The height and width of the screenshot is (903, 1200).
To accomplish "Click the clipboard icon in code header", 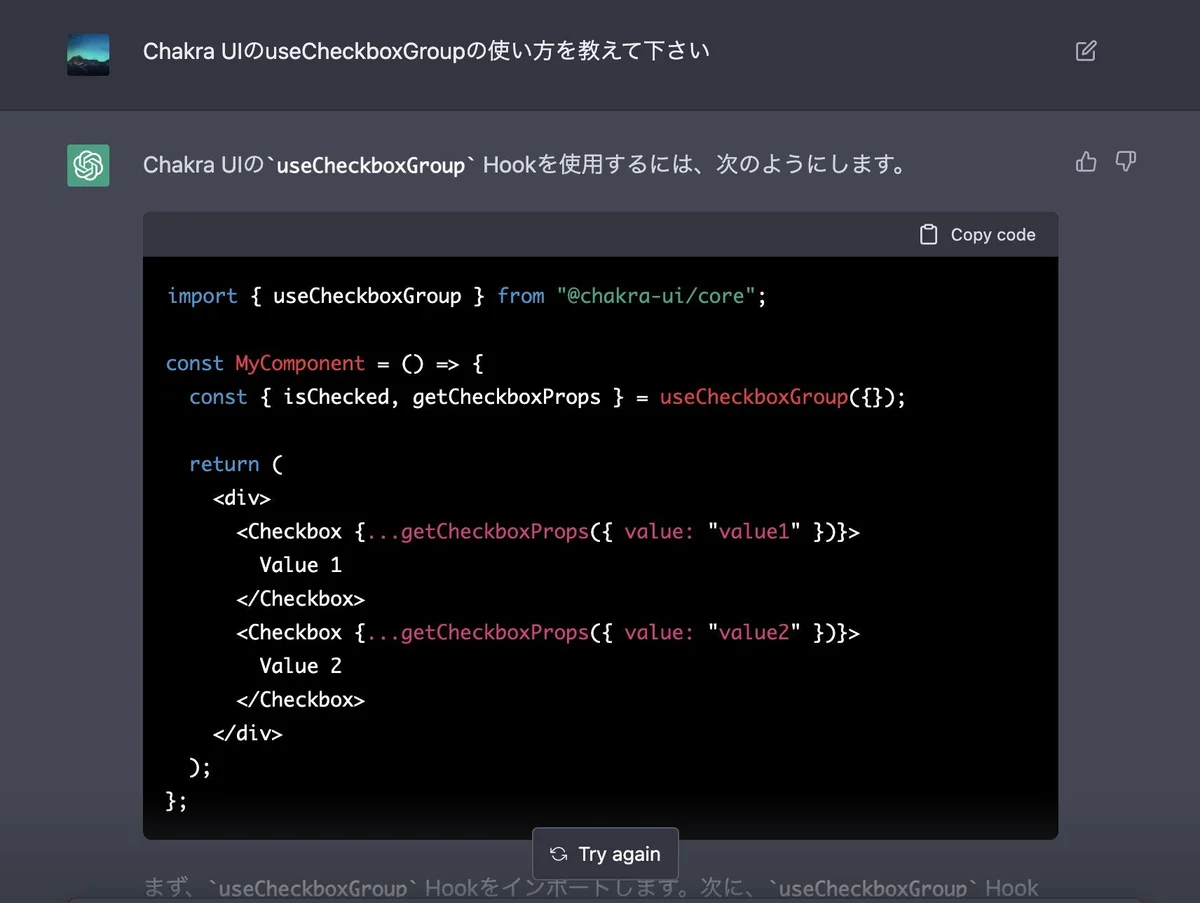I will (929, 234).
